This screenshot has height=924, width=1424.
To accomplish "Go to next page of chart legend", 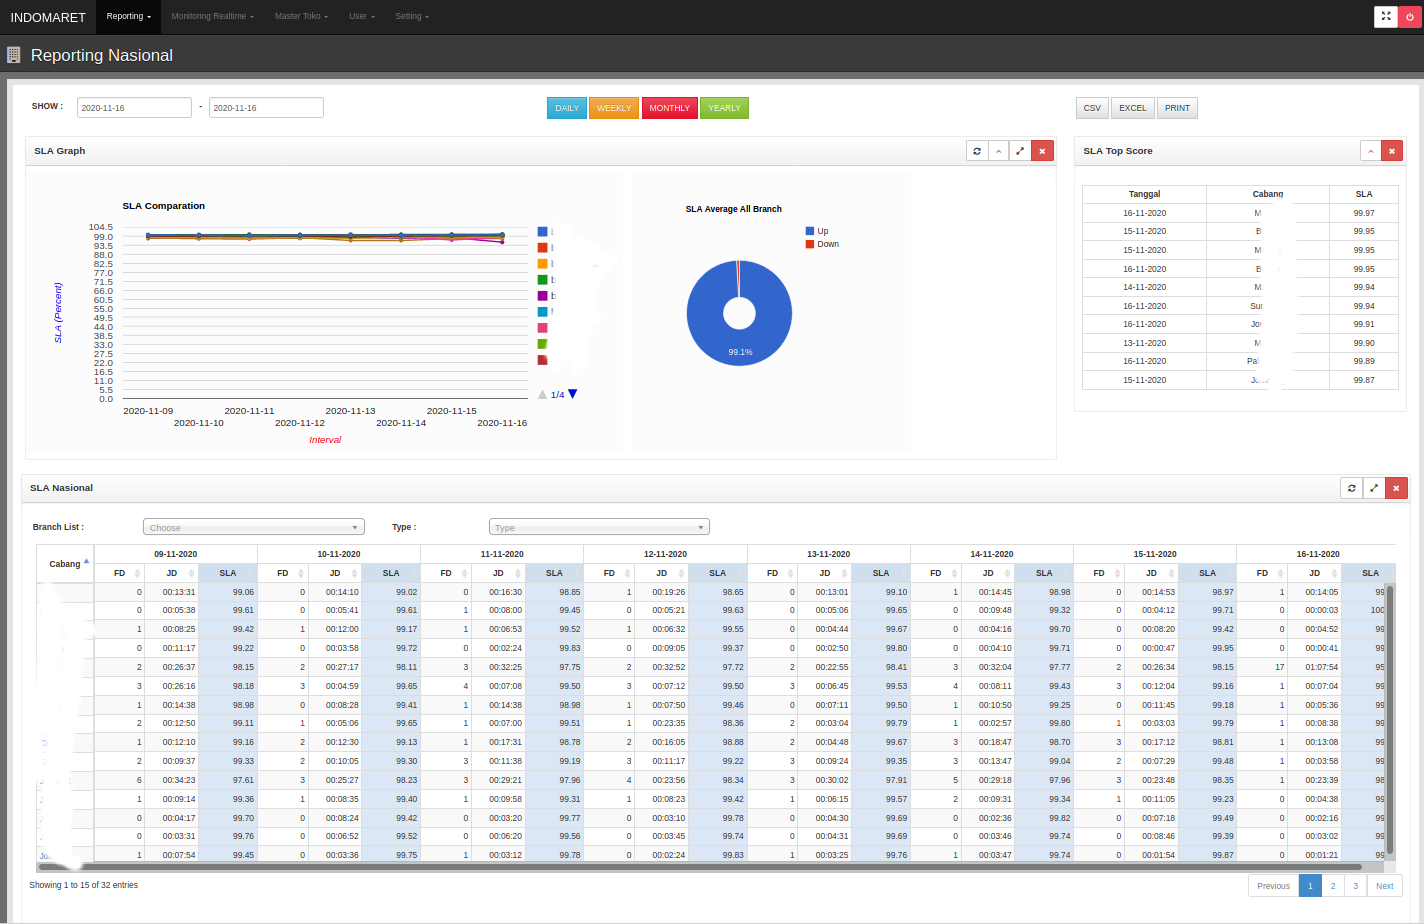I will 573,394.
